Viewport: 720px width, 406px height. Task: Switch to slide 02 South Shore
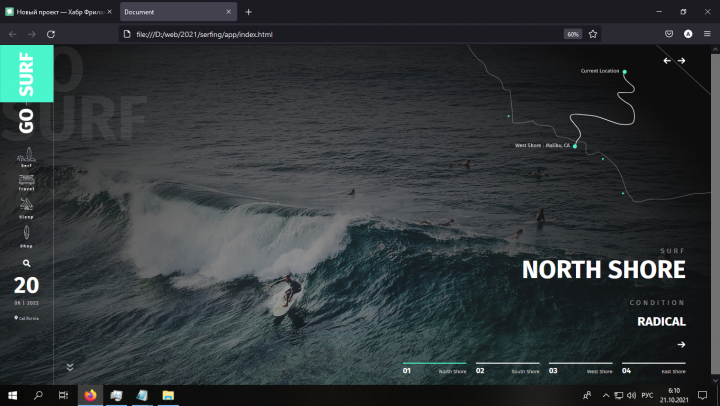point(507,368)
